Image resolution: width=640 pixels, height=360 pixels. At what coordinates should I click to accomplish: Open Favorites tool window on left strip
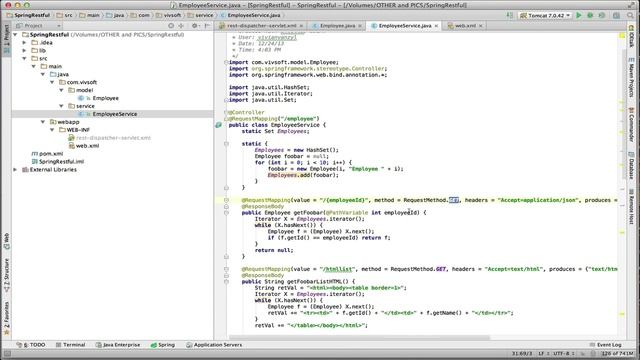pos(6,319)
